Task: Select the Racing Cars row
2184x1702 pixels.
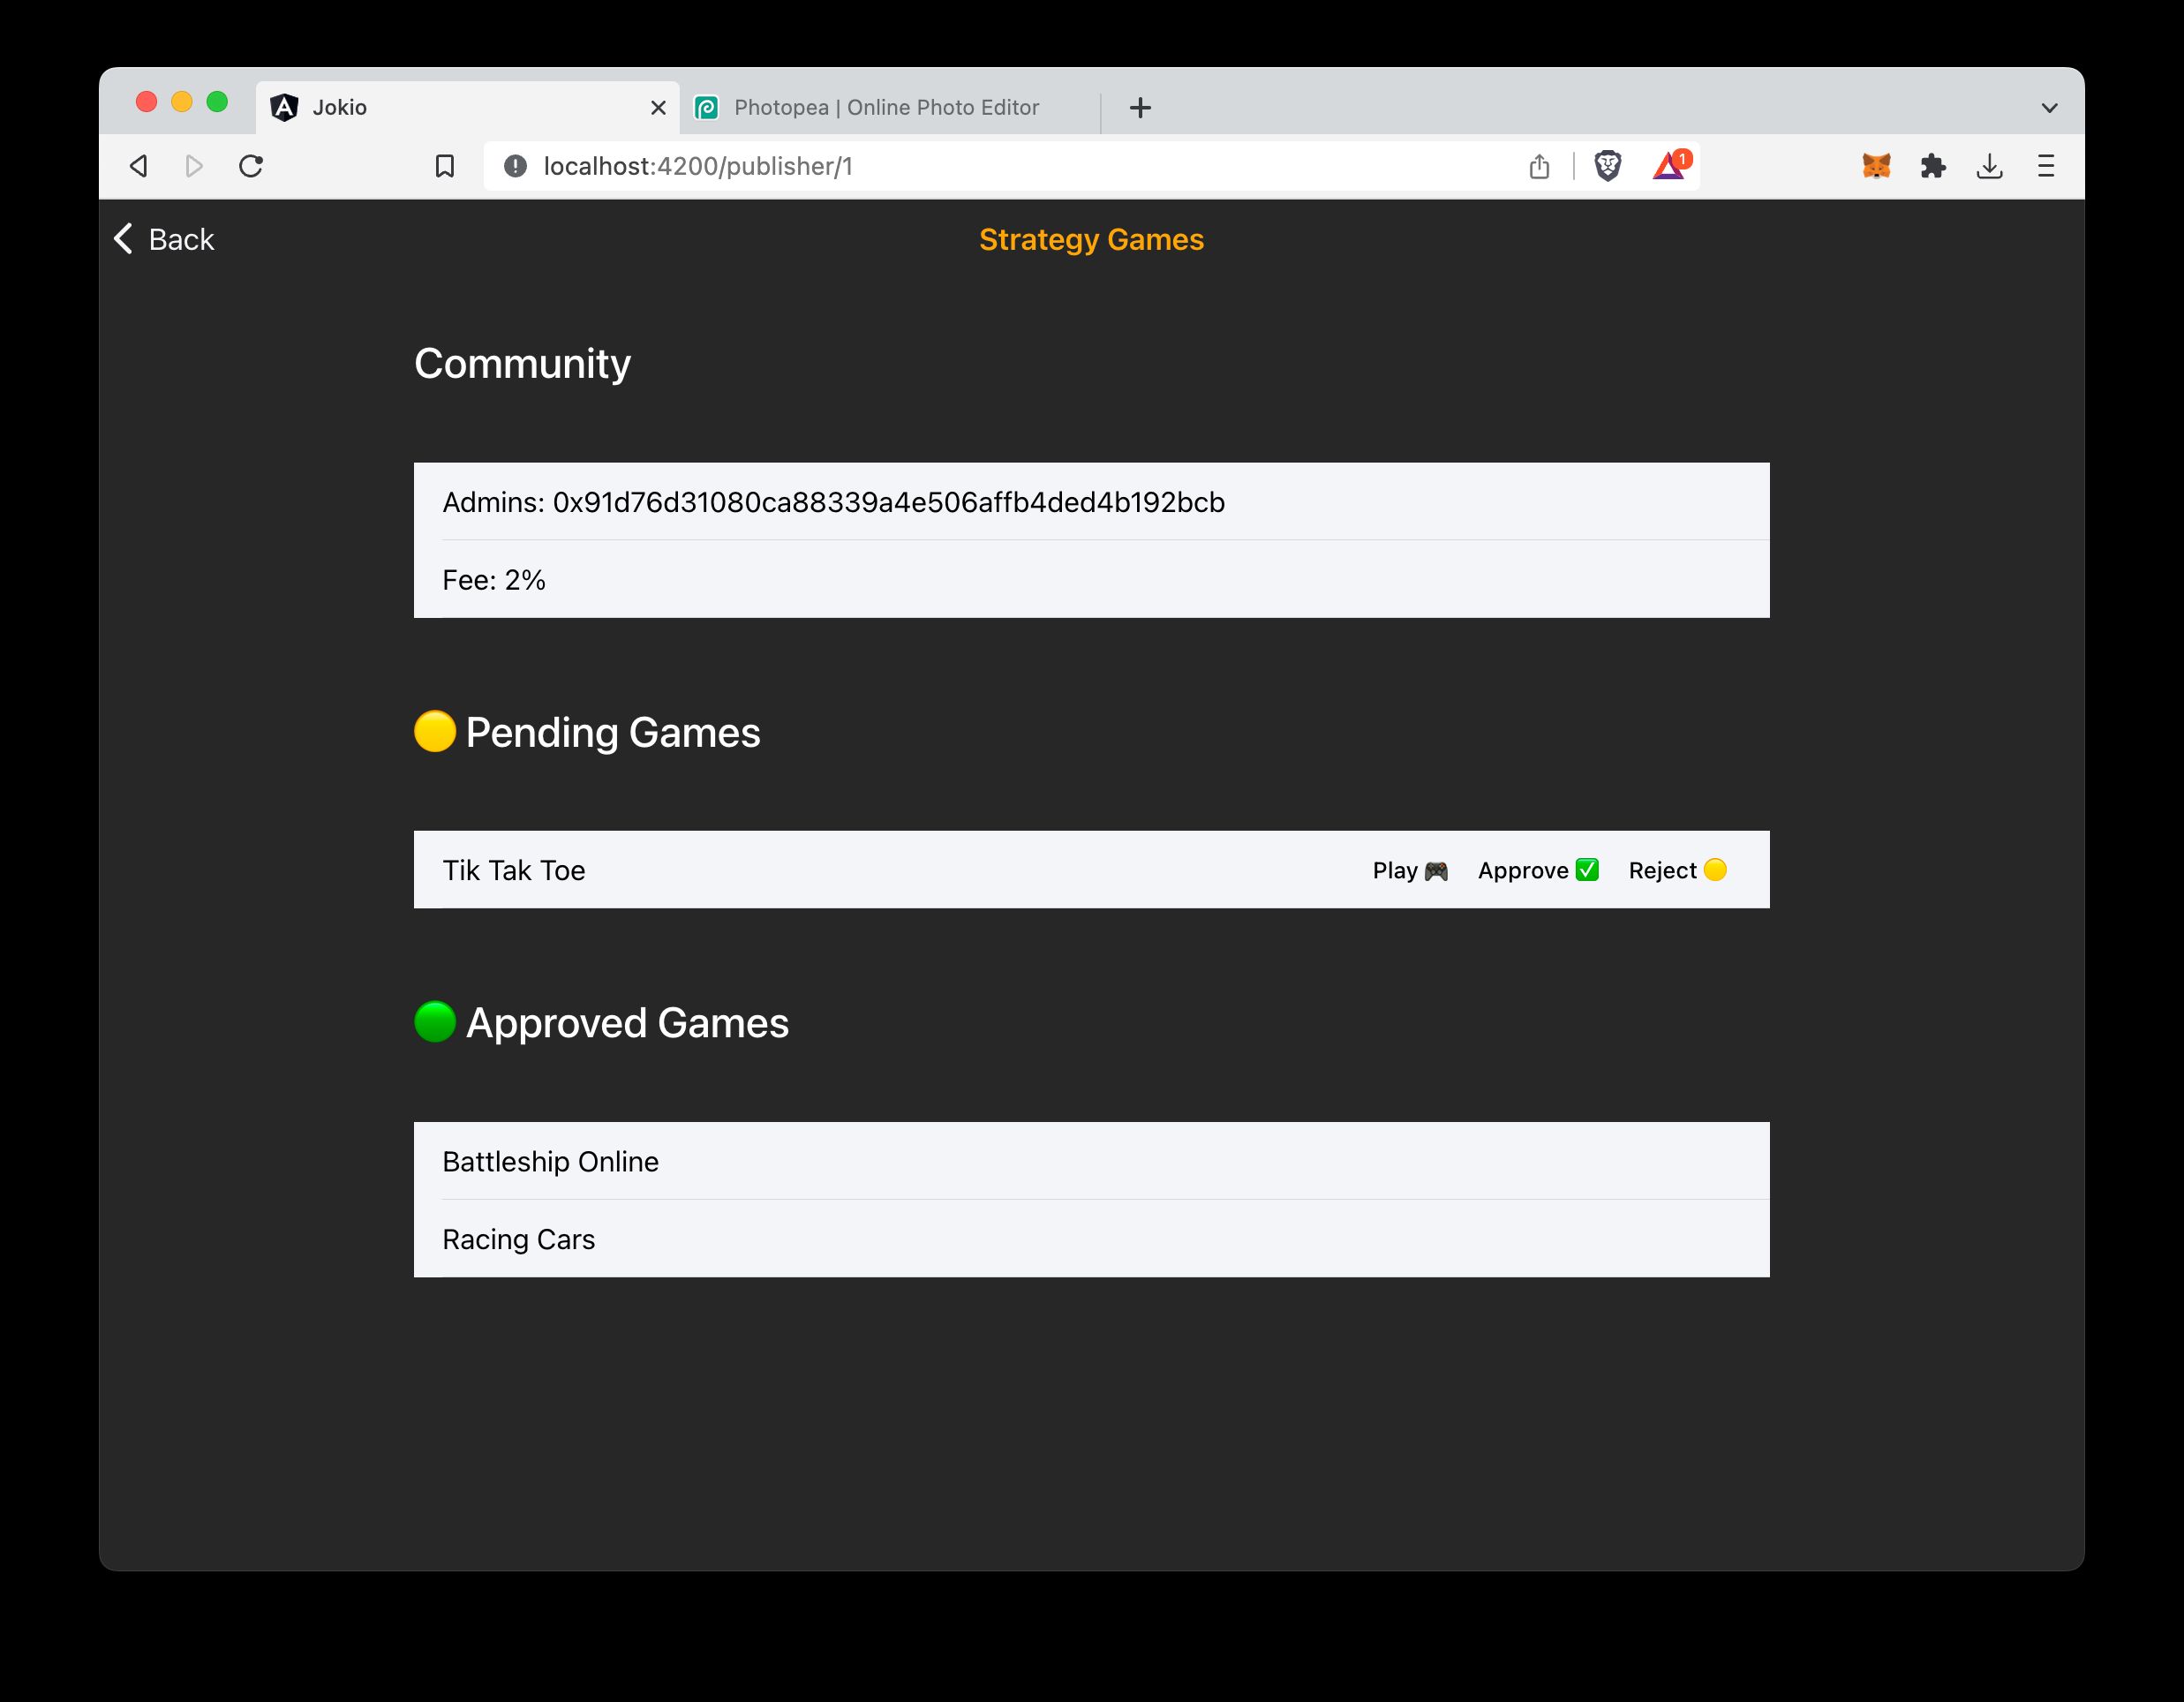Action: 1091,1239
